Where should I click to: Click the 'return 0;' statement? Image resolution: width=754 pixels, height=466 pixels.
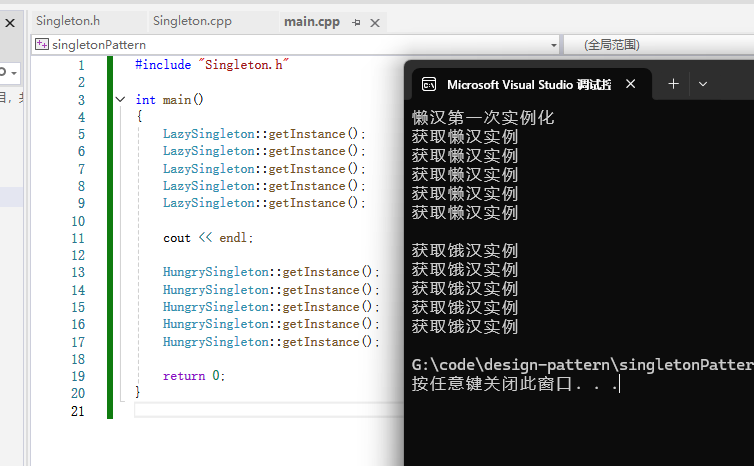[194, 376]
